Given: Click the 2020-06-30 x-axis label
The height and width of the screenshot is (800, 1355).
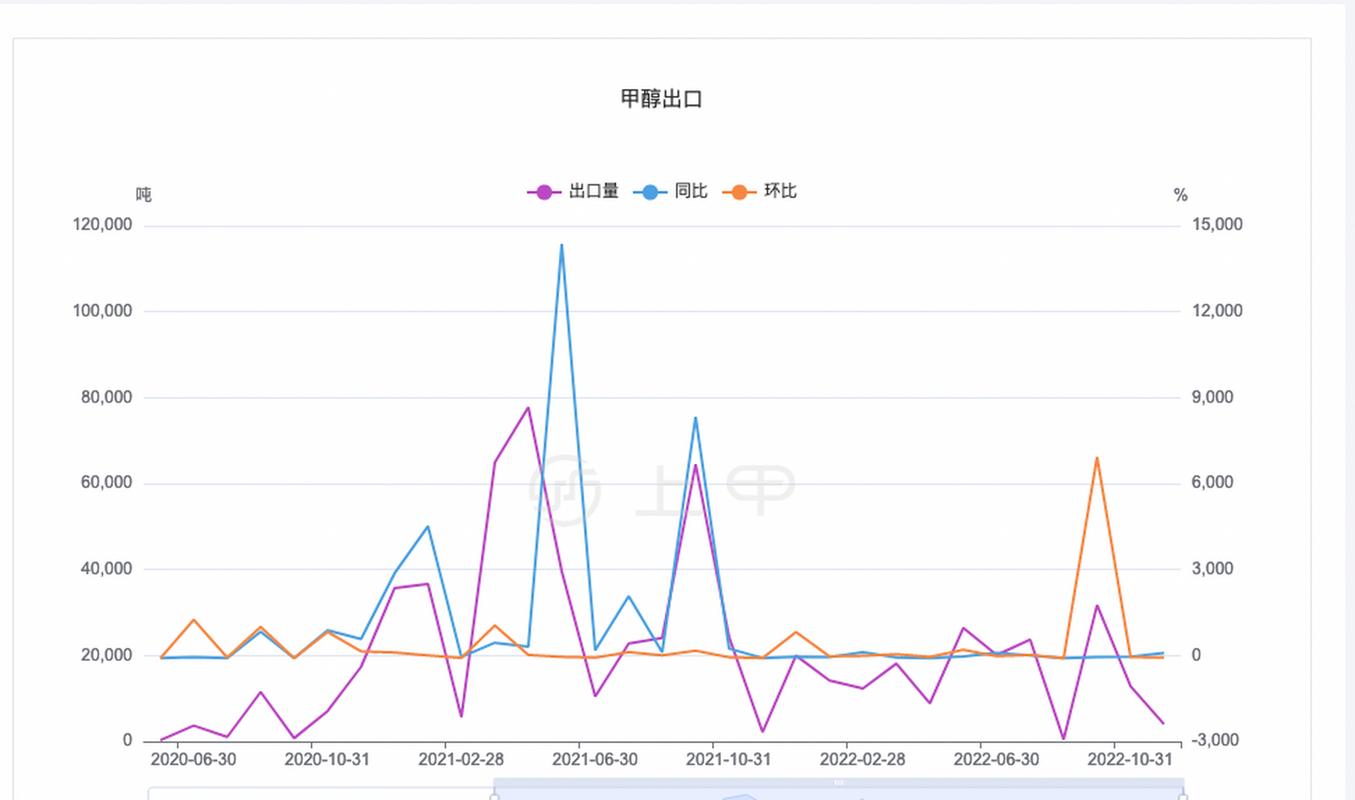Looking at the screenshot, I should (193, 760).
